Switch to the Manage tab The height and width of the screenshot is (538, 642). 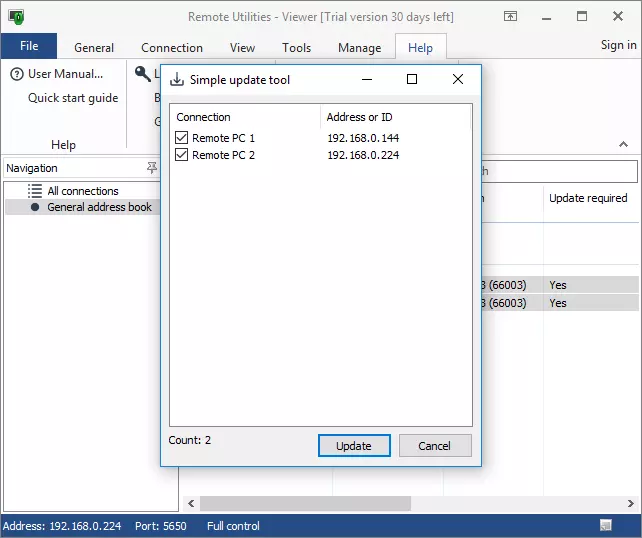pyautogui.click(x=359, y=47)
